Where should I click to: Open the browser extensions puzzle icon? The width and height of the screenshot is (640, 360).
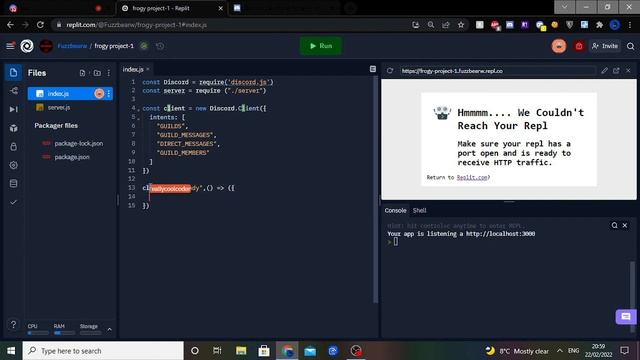tap(599, 25)
